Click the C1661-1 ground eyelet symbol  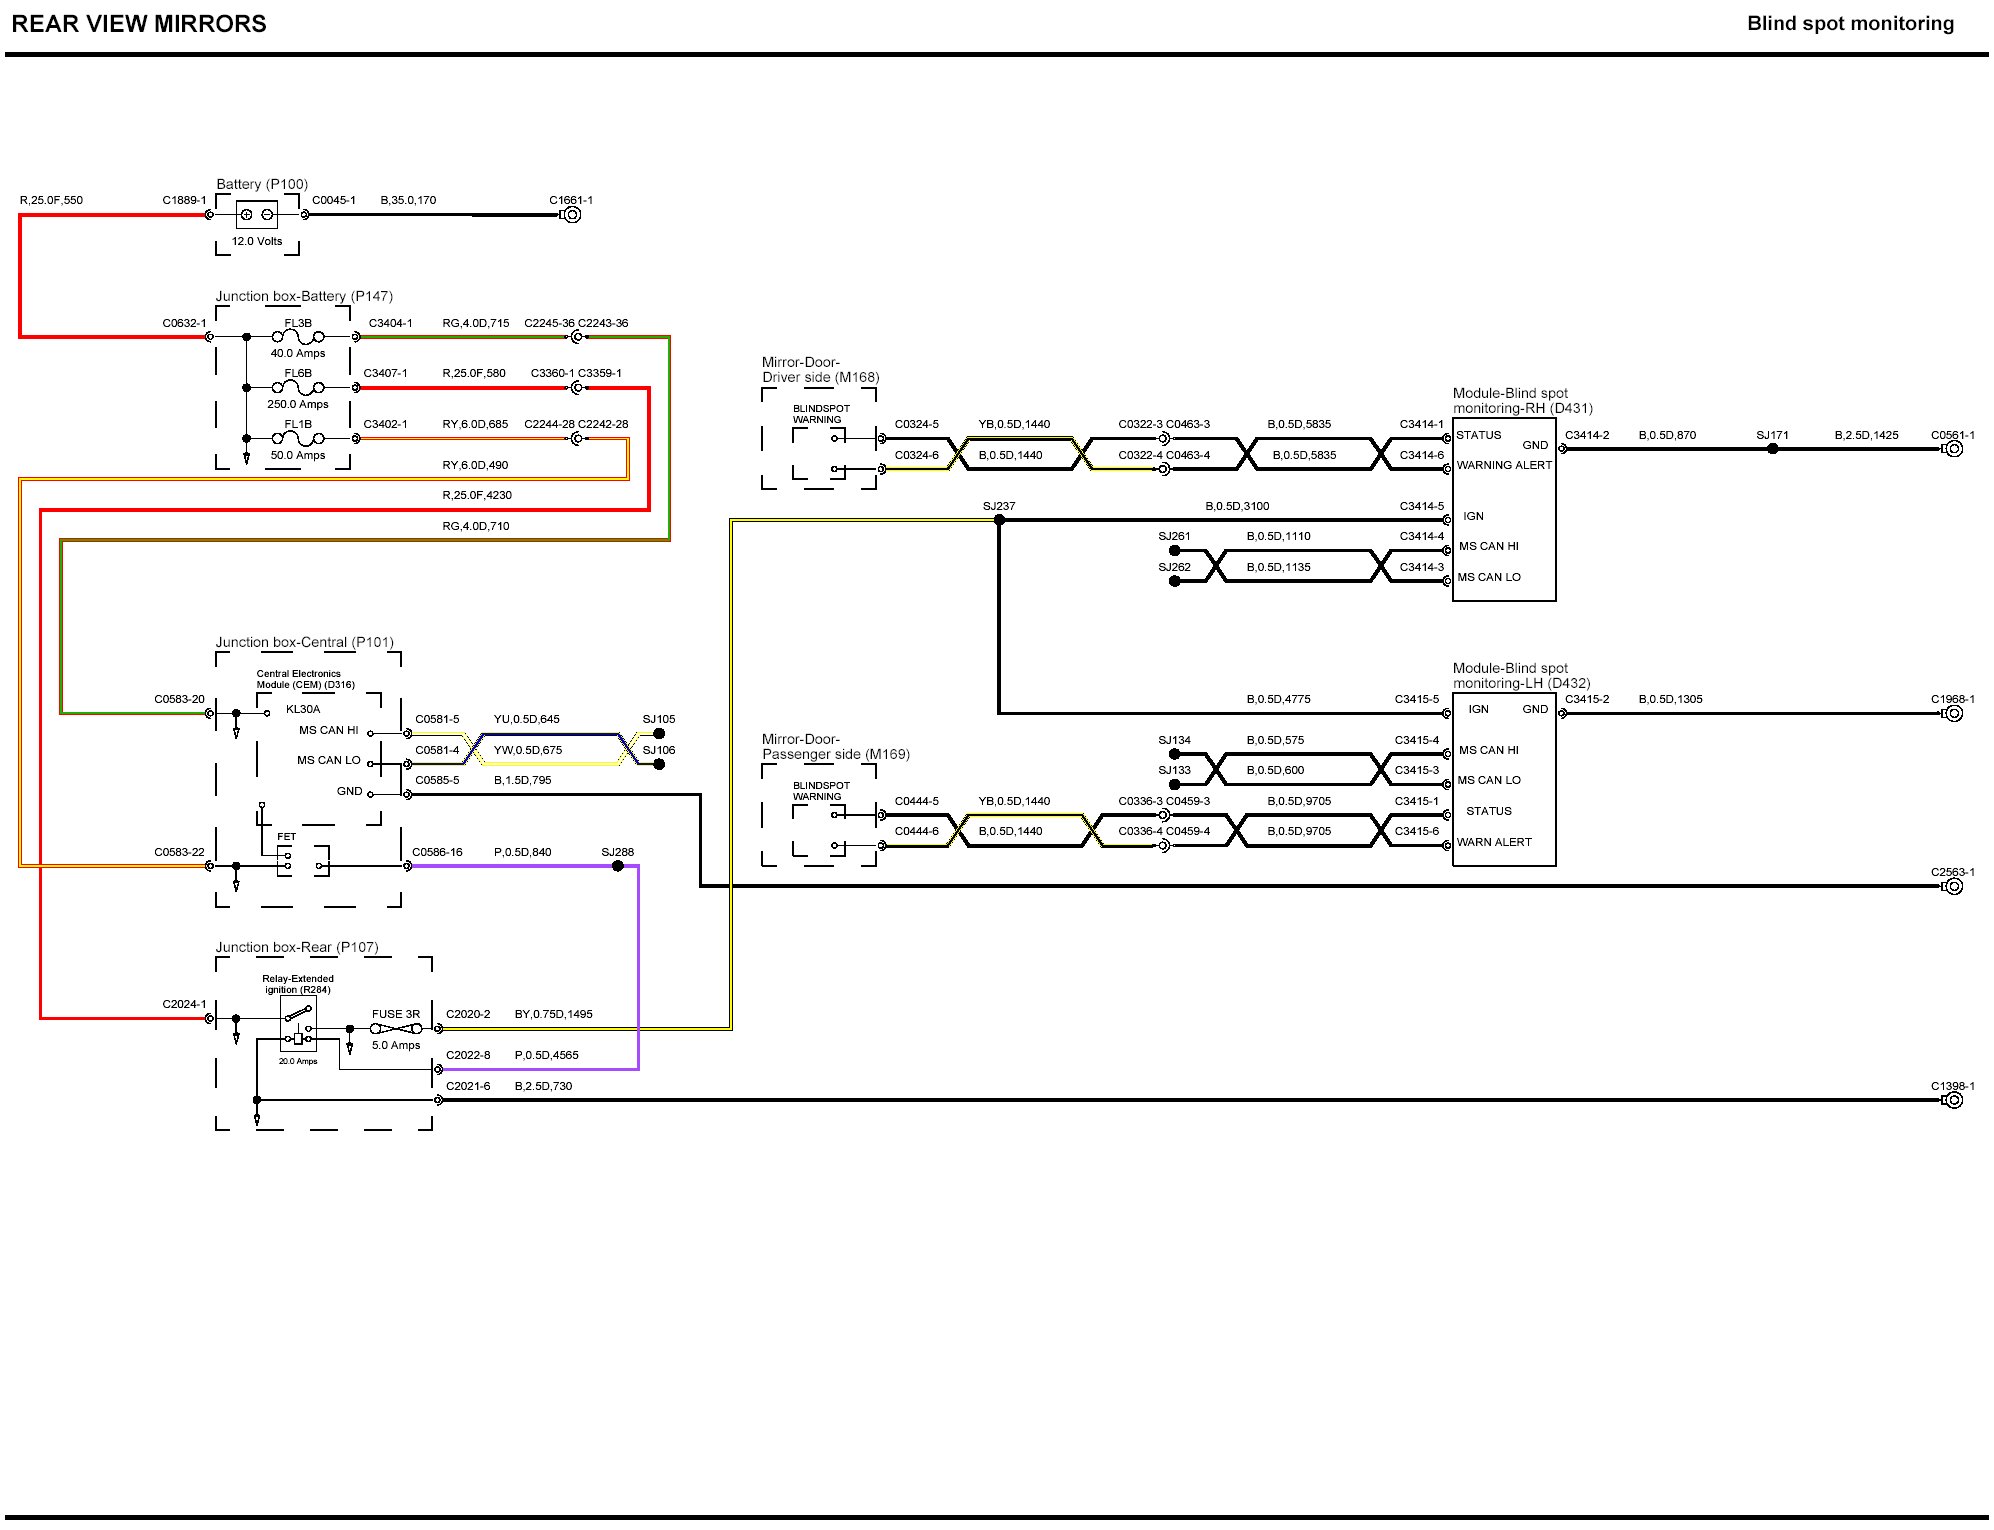point(571,215)
